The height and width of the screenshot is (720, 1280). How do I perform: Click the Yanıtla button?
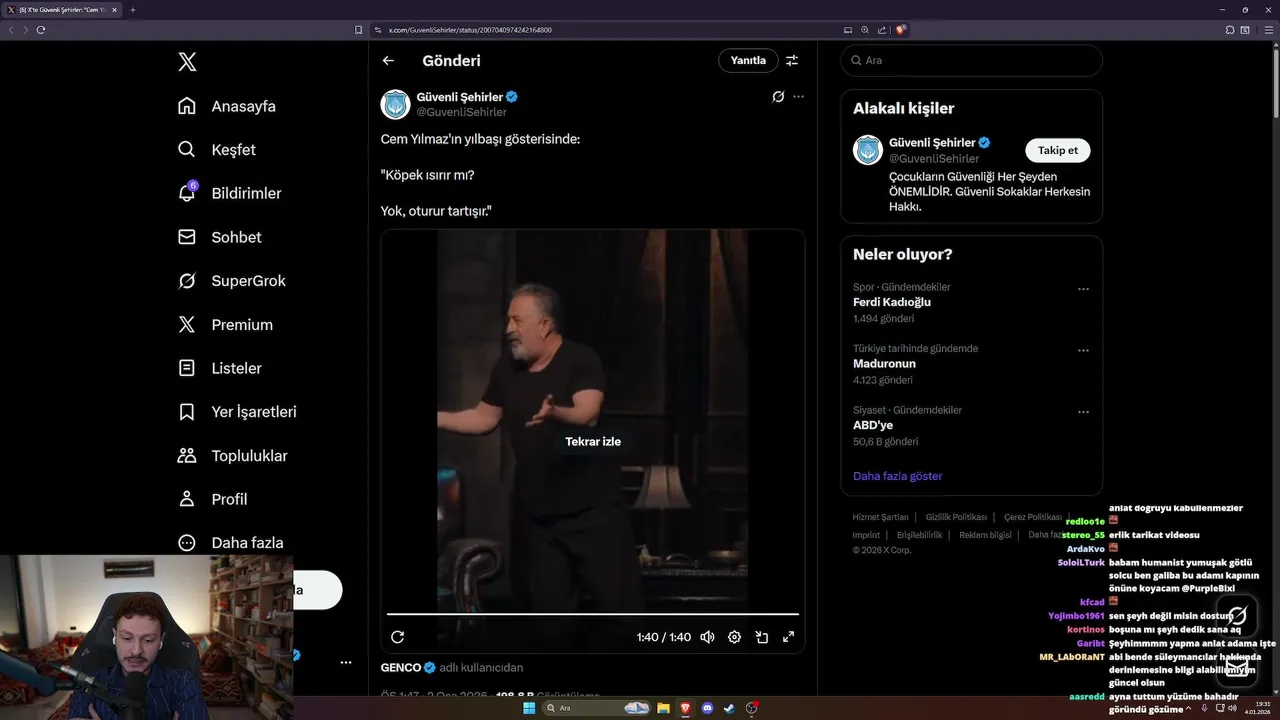[x=748, y=60]
